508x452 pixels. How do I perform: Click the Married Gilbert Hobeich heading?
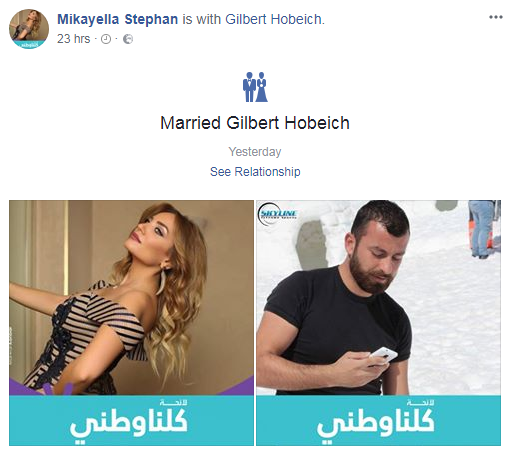(x=255, y=123)
